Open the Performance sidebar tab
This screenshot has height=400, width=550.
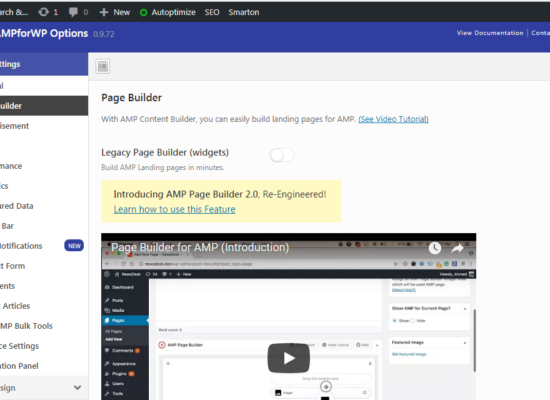44,166
